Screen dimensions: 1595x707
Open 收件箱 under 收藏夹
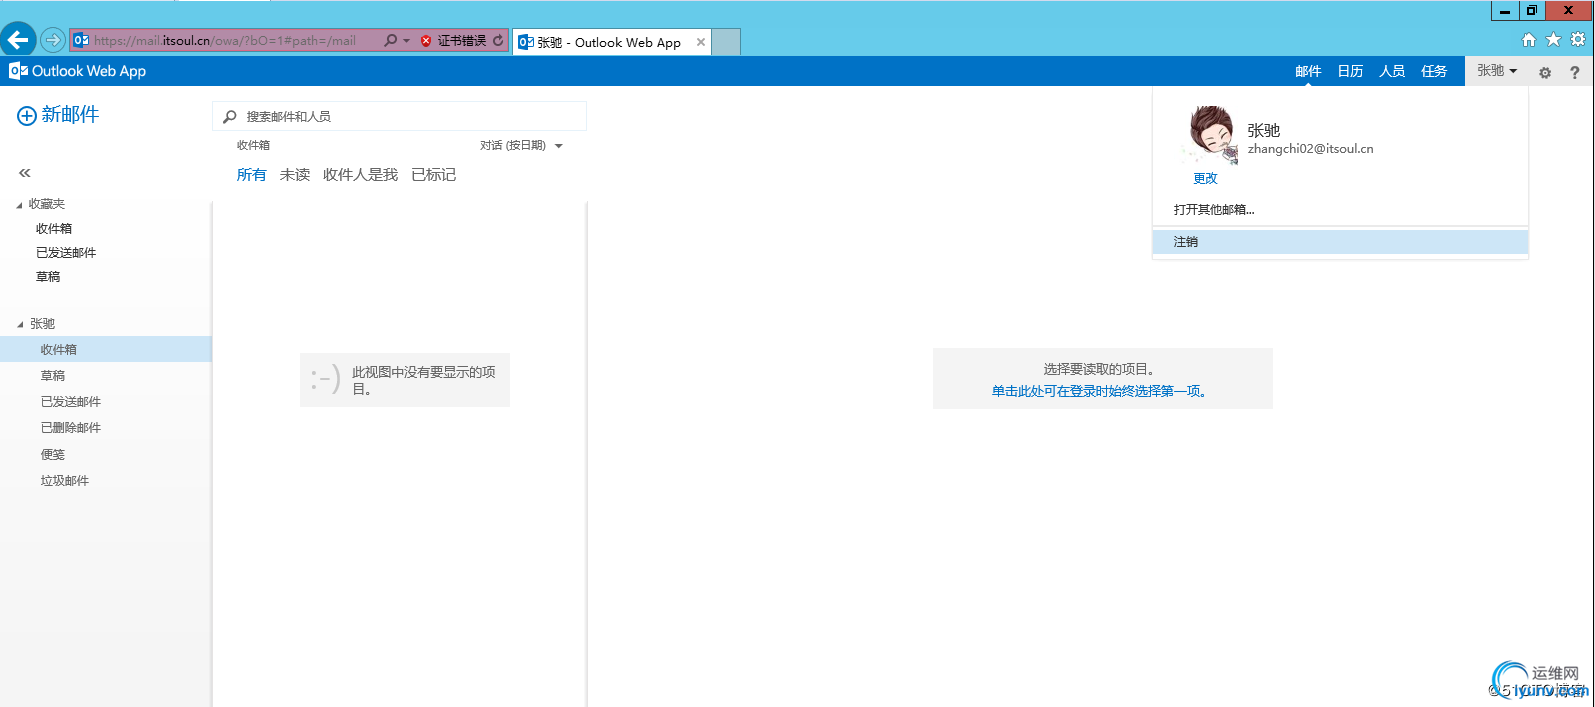[54, 229]
